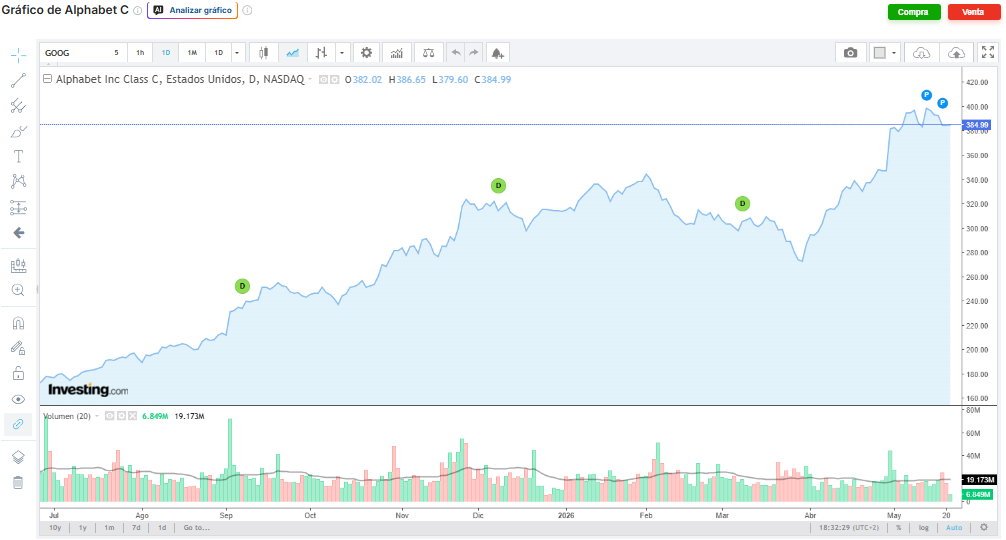Select the 1M interval
The image size is (1006, 540).
point(192,53)
